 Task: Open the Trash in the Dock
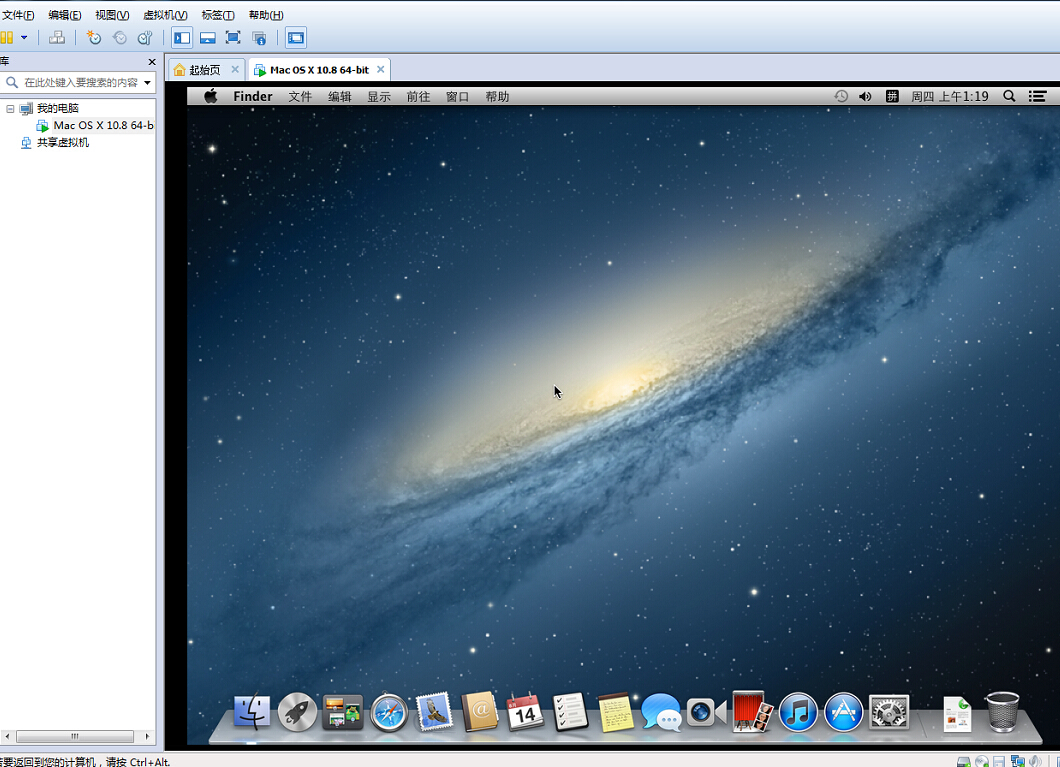[1002, 712]
